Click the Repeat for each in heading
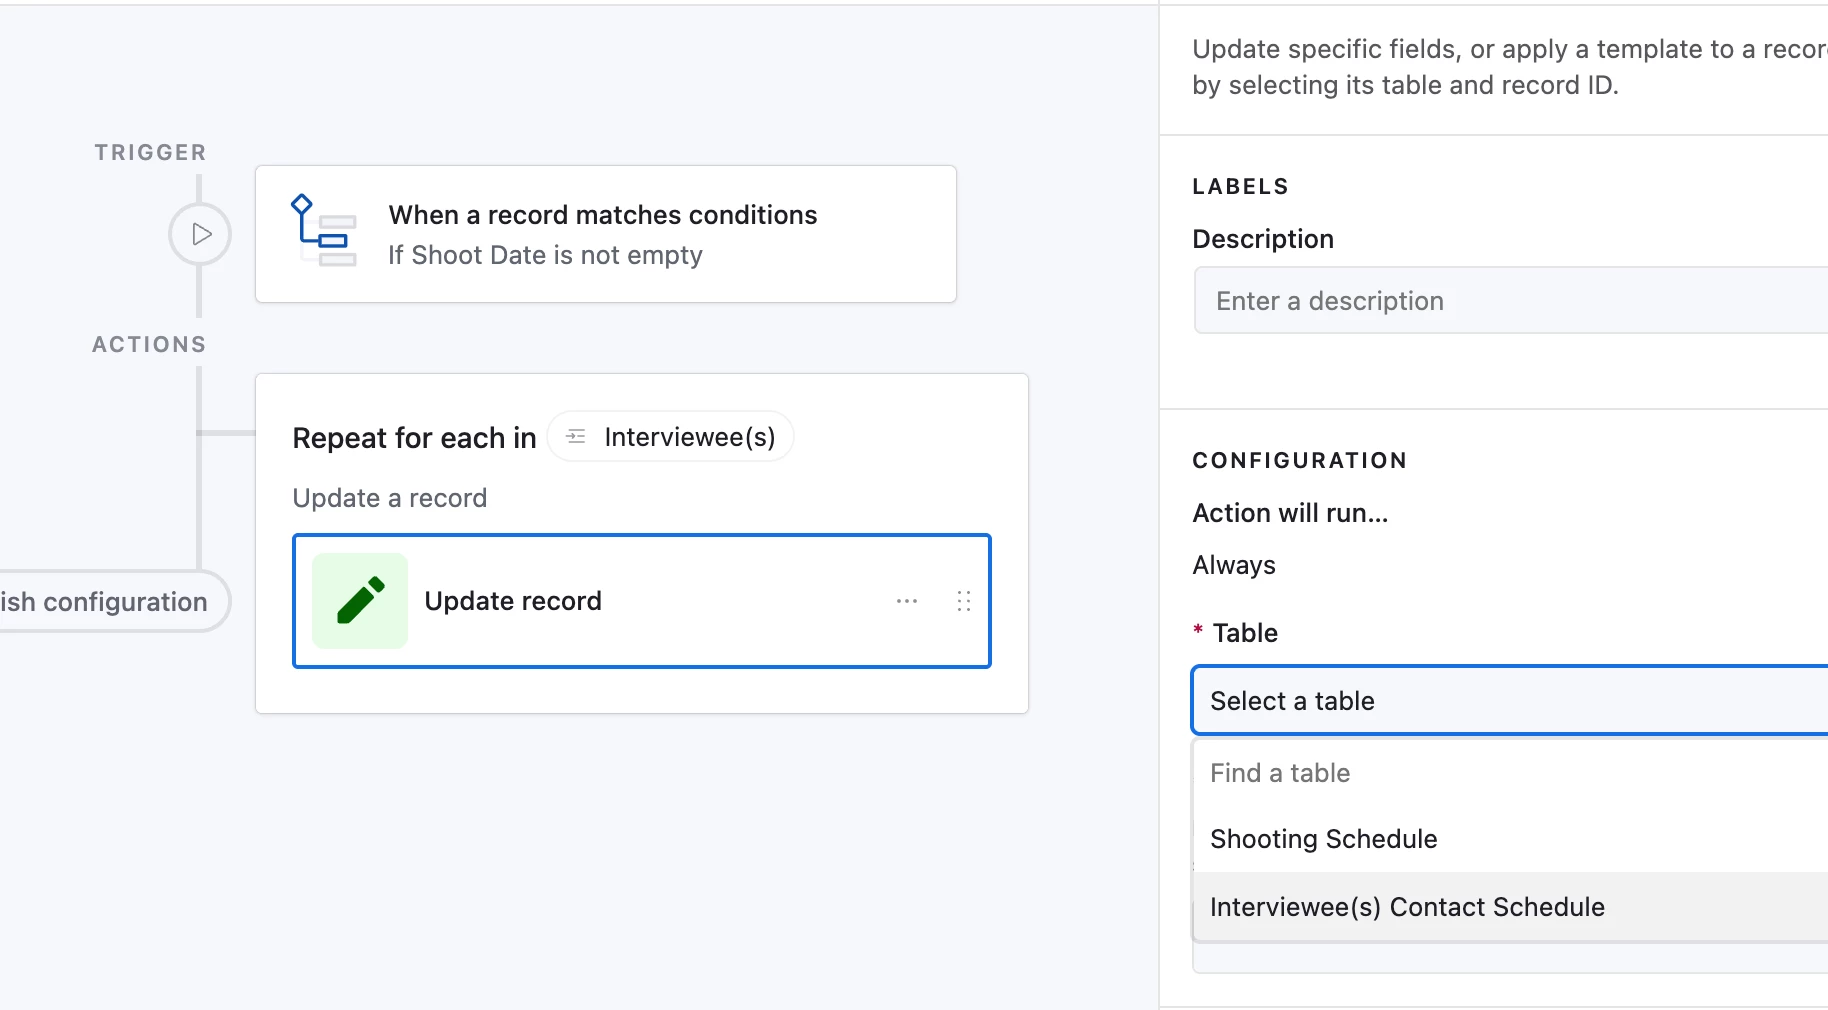Image resolution: width=1828 pixels, height=1010 pixels. (414, 438)
